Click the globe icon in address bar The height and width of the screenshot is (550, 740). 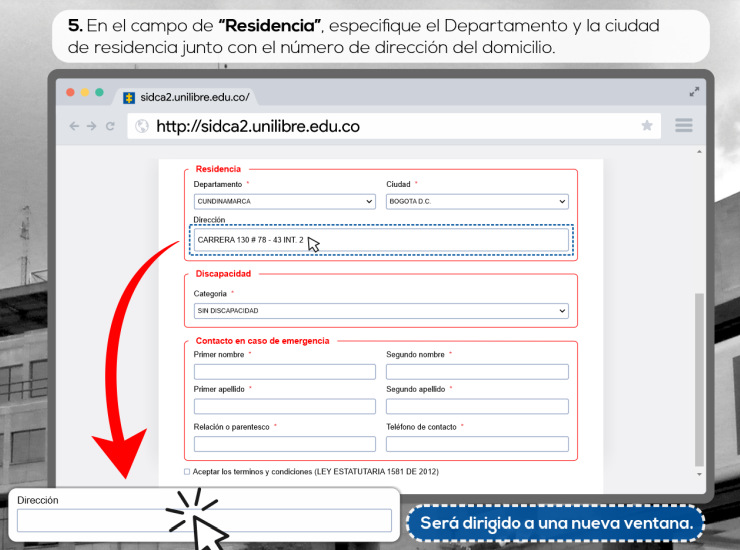click(142, 126)
